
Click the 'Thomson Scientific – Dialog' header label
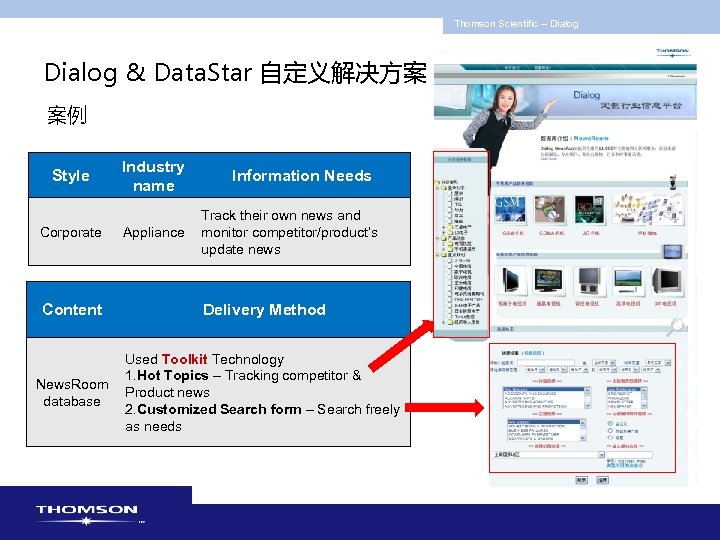[x=516, y=23]
